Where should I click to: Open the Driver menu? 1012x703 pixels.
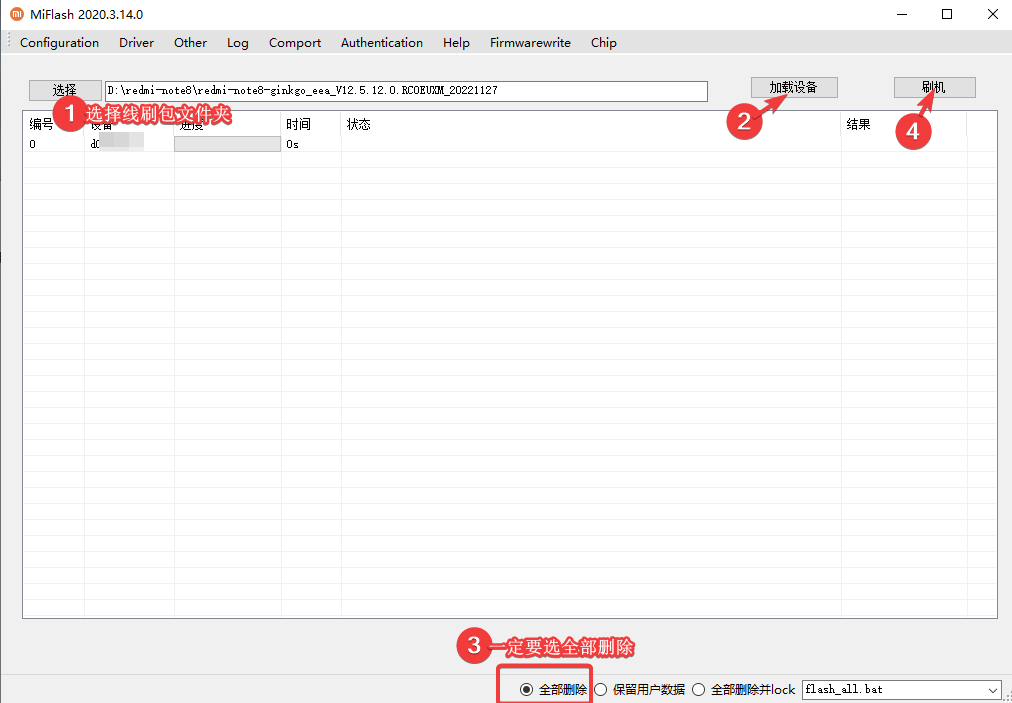[x=136, y=43]
